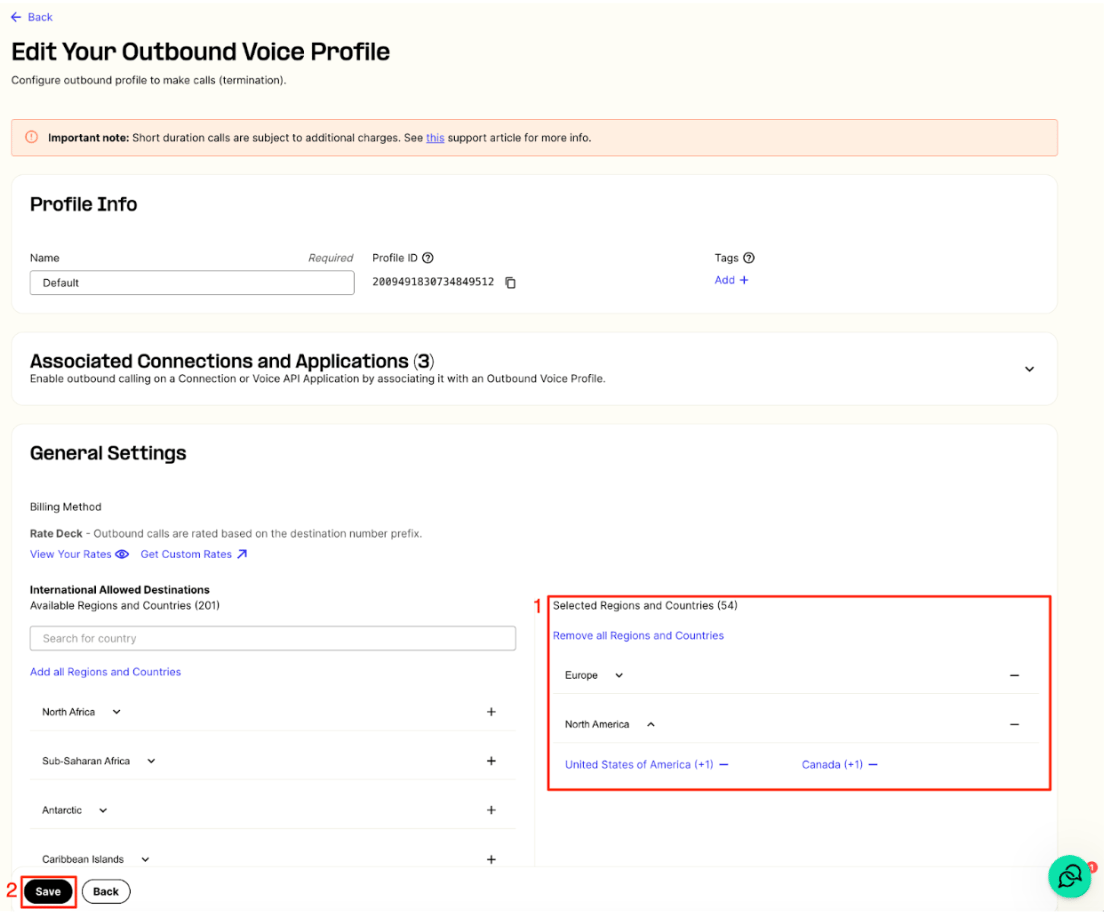Viewport: 1107px width, 921px height.
Task: Add all Regions and Countries
Action: 105,673
